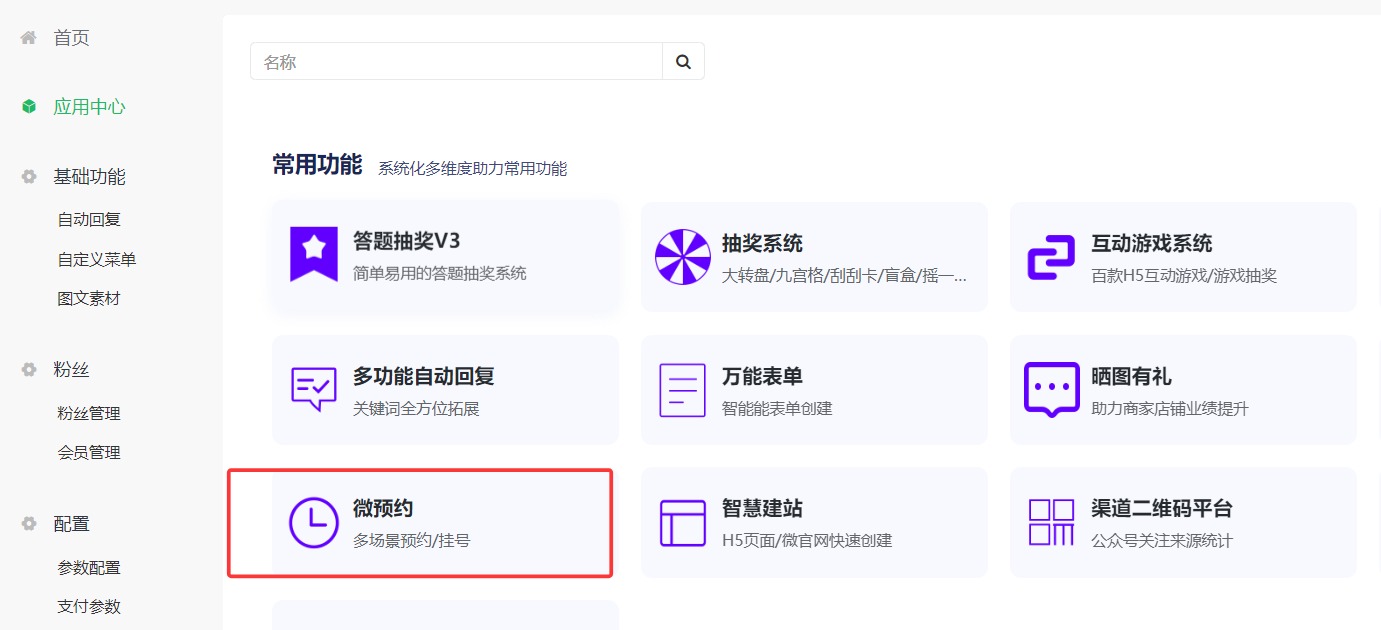1381x630 pixels.
Task: Open the 互动游戏系统 game icon
Action: [x=1051, y=256]
